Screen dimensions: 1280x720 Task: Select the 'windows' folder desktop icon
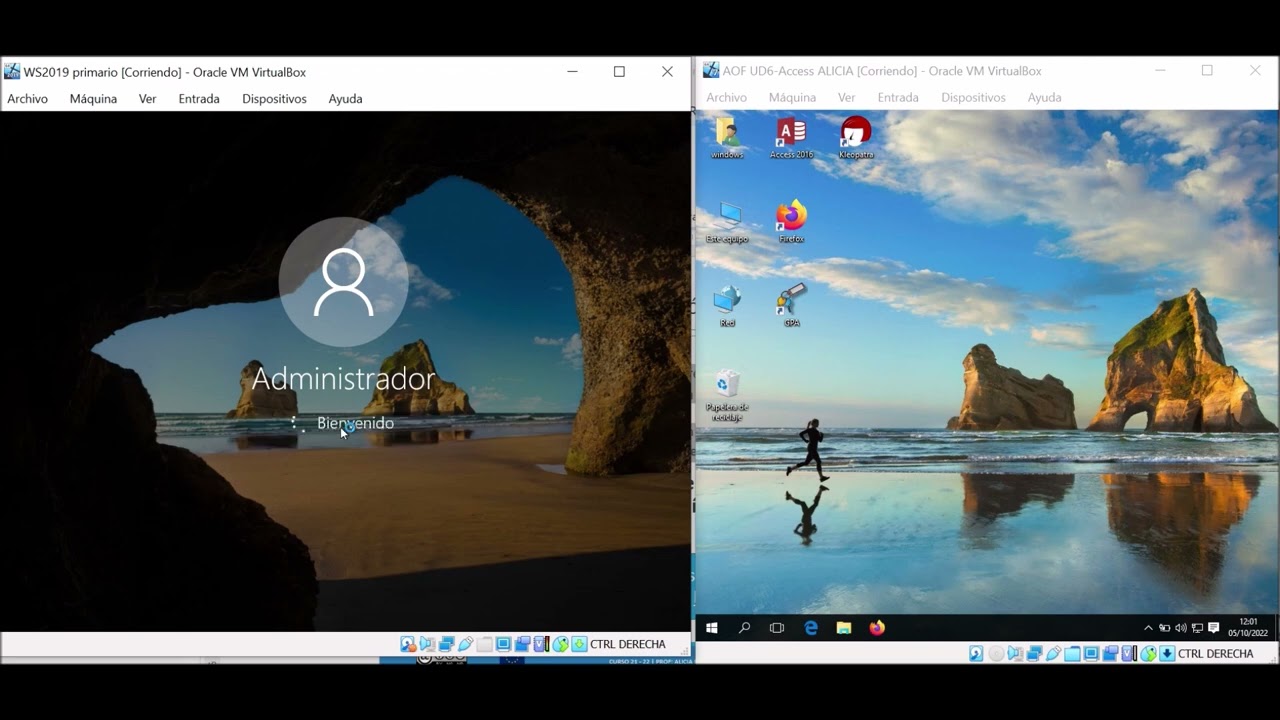point(727,138)
